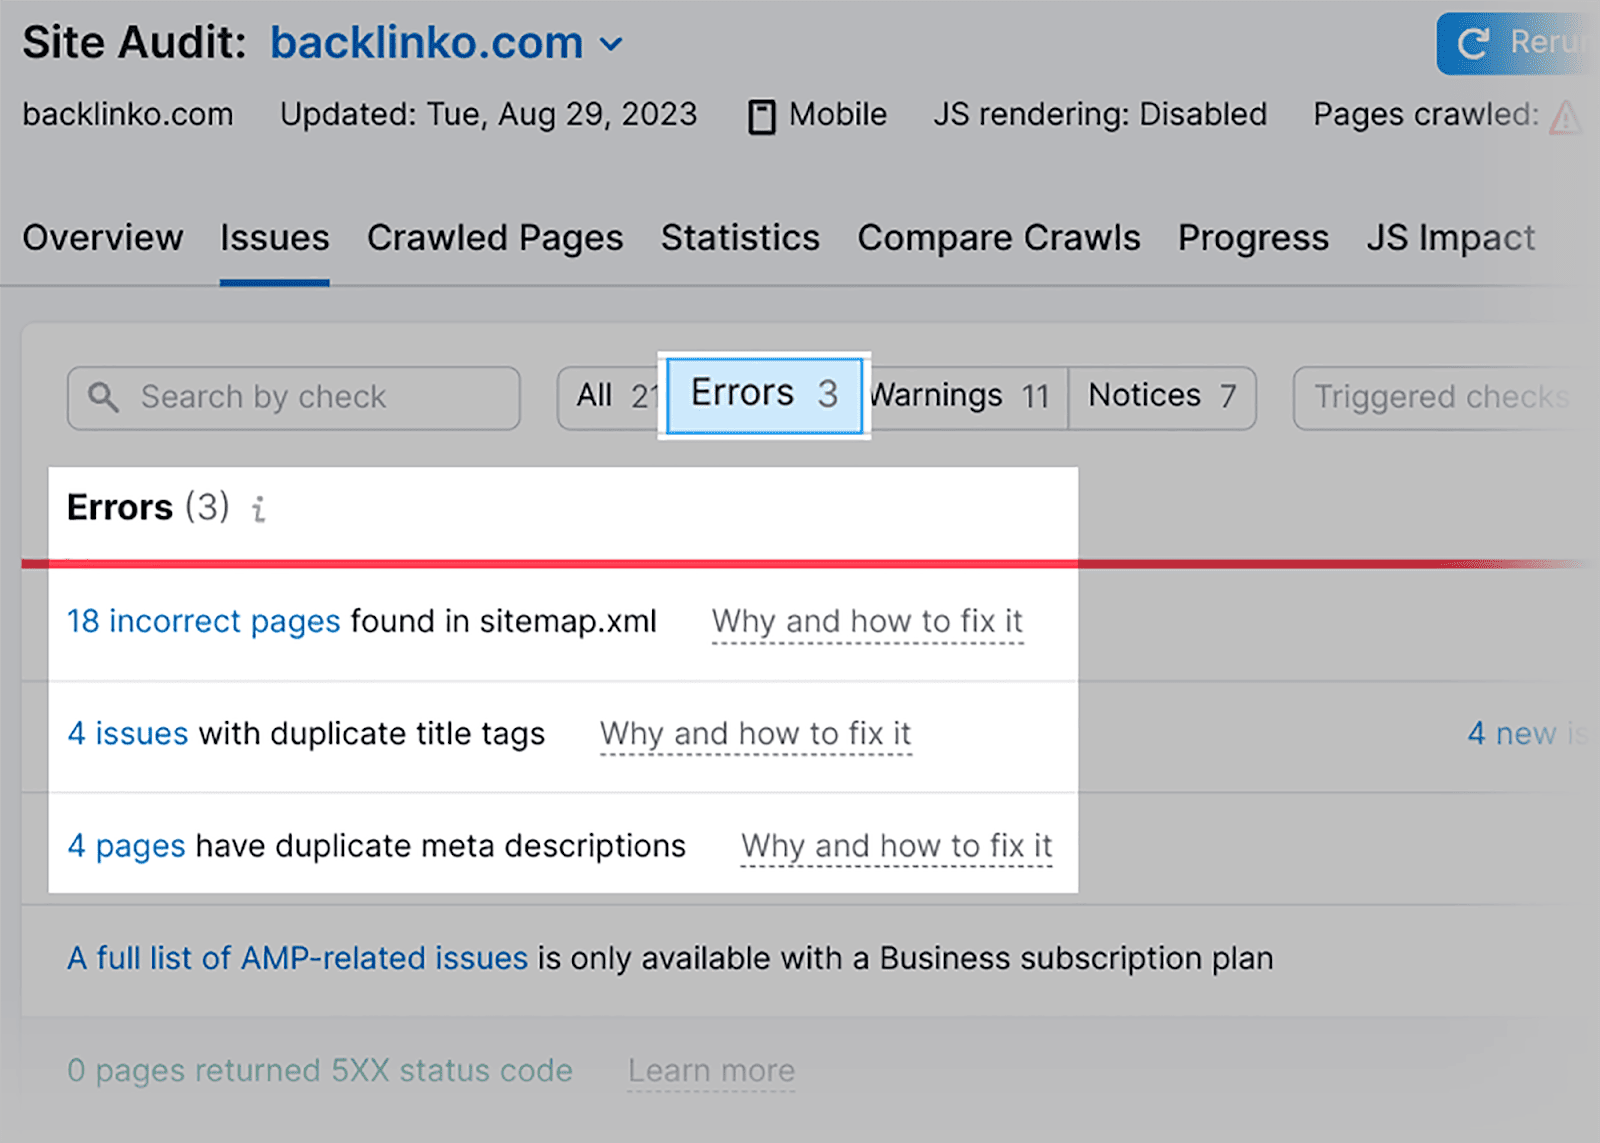The image size is (1600, 1143).
Task: Click Why and how to fix it for duplicate title tags
Action: [754, 733]
